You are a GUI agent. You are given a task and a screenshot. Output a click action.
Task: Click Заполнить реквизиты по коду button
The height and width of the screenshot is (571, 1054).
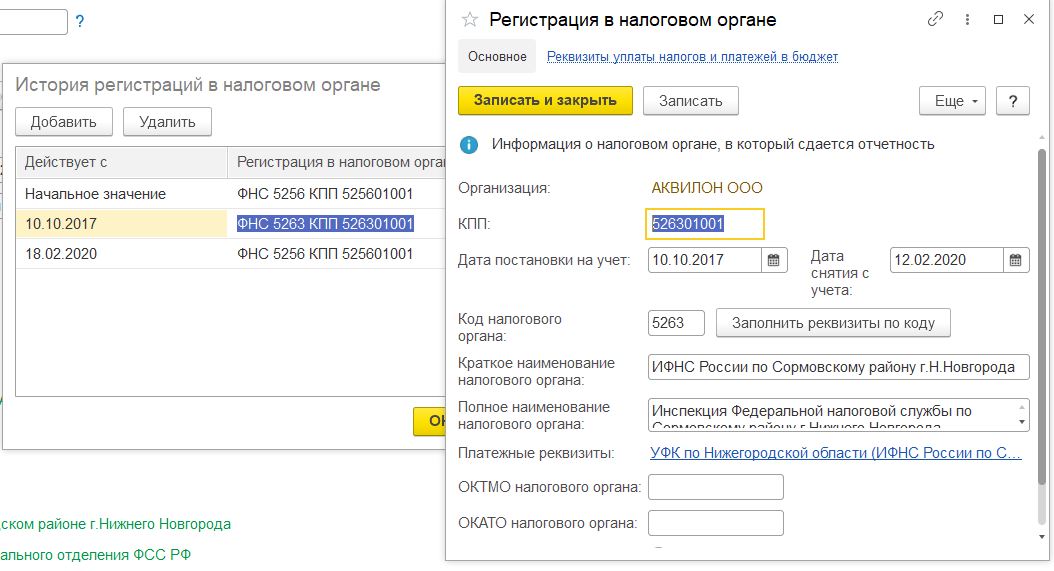point(832,323)
